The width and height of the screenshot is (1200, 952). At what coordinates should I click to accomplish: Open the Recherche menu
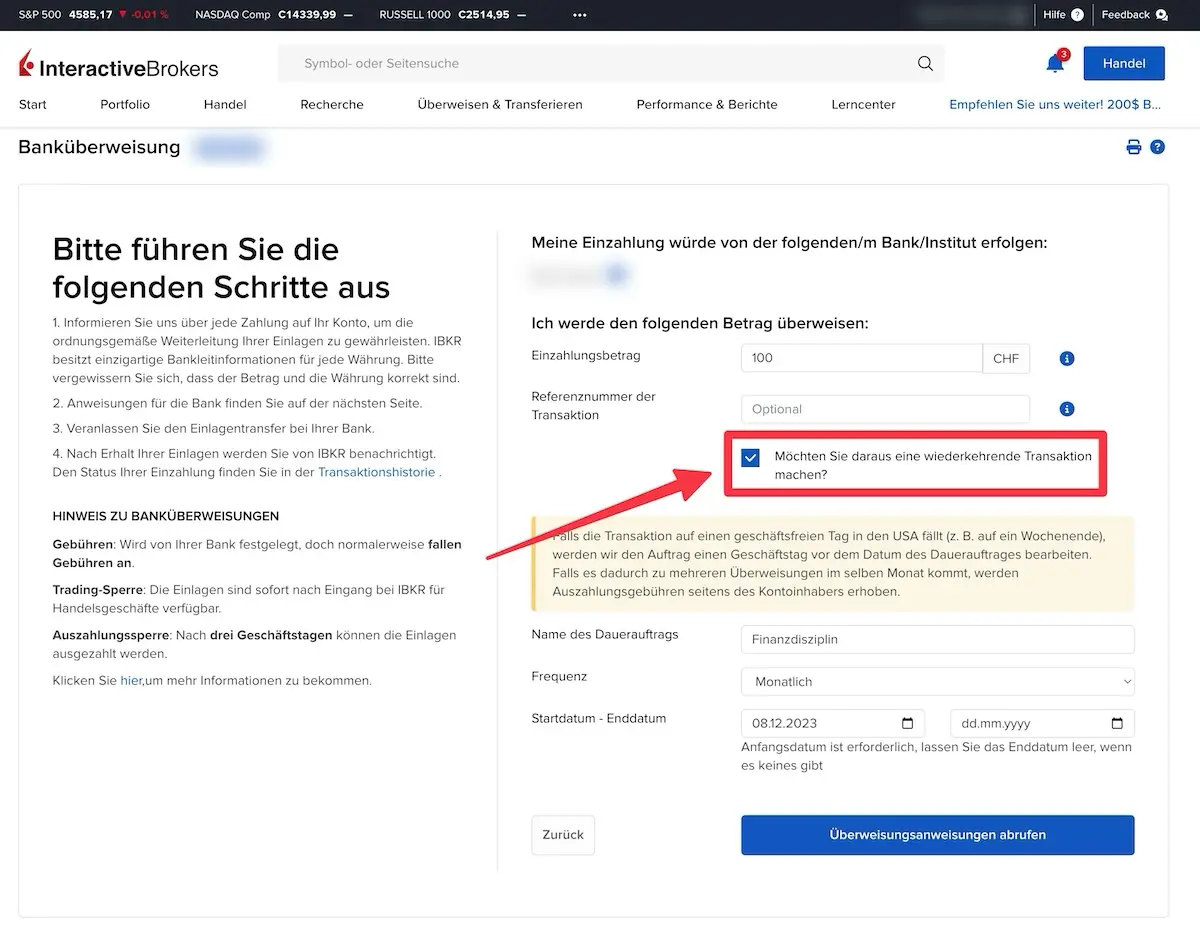[332, 104]
